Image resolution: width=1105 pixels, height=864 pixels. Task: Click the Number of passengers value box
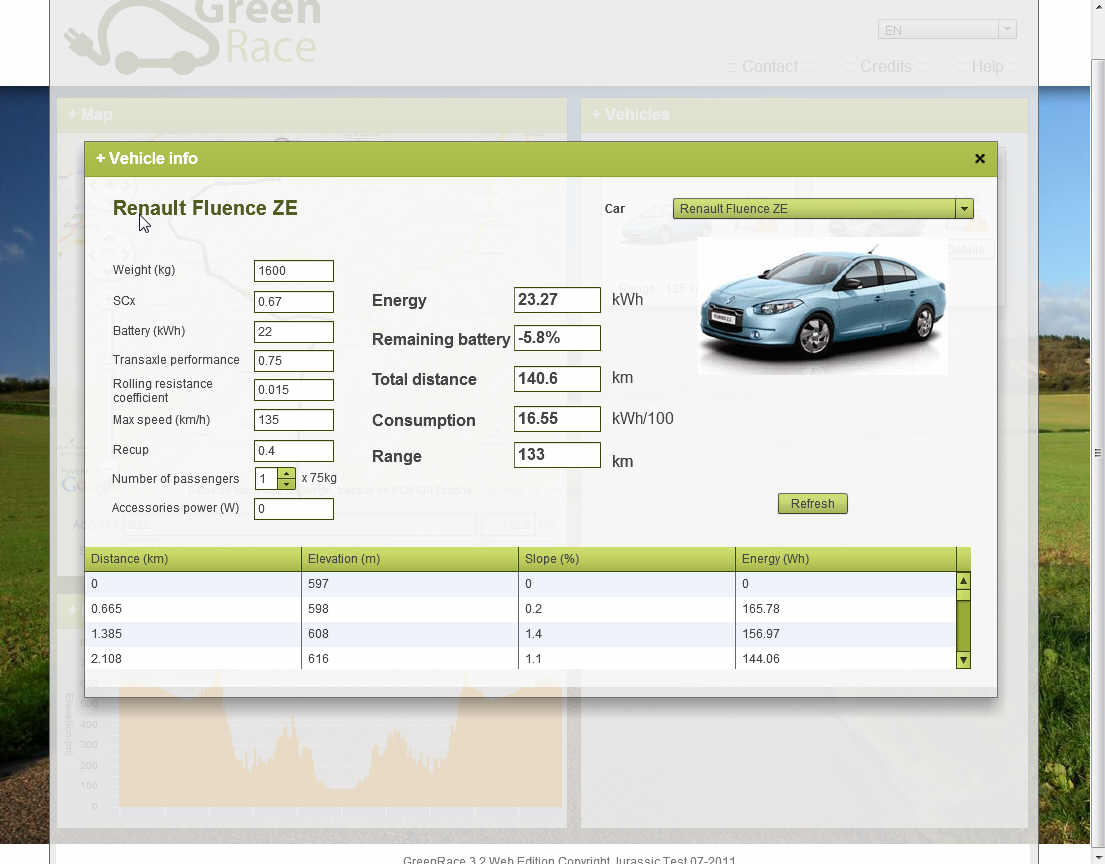coord(266,479)
